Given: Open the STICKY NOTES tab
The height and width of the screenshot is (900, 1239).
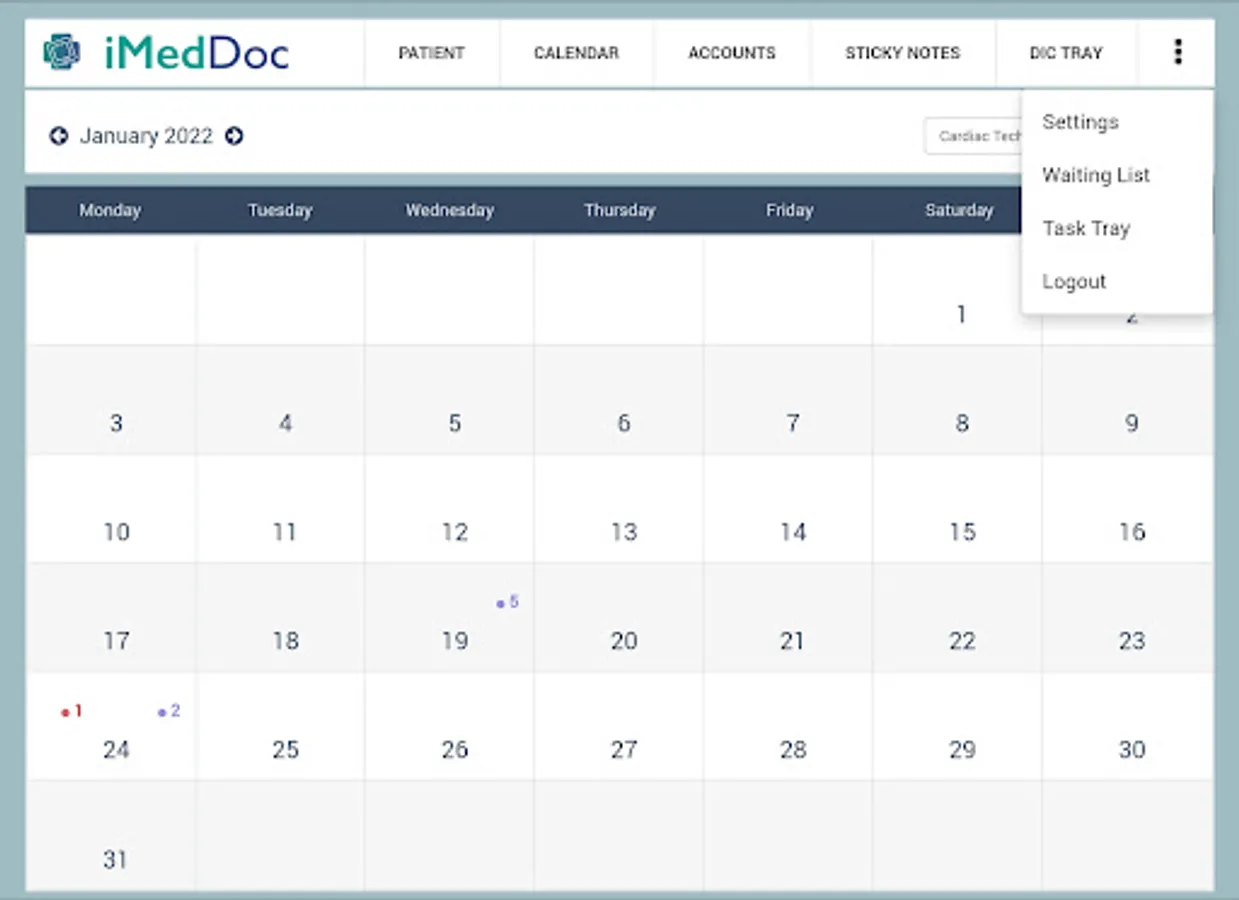Looking at the screenshot, I should click(x=903, y=53).
